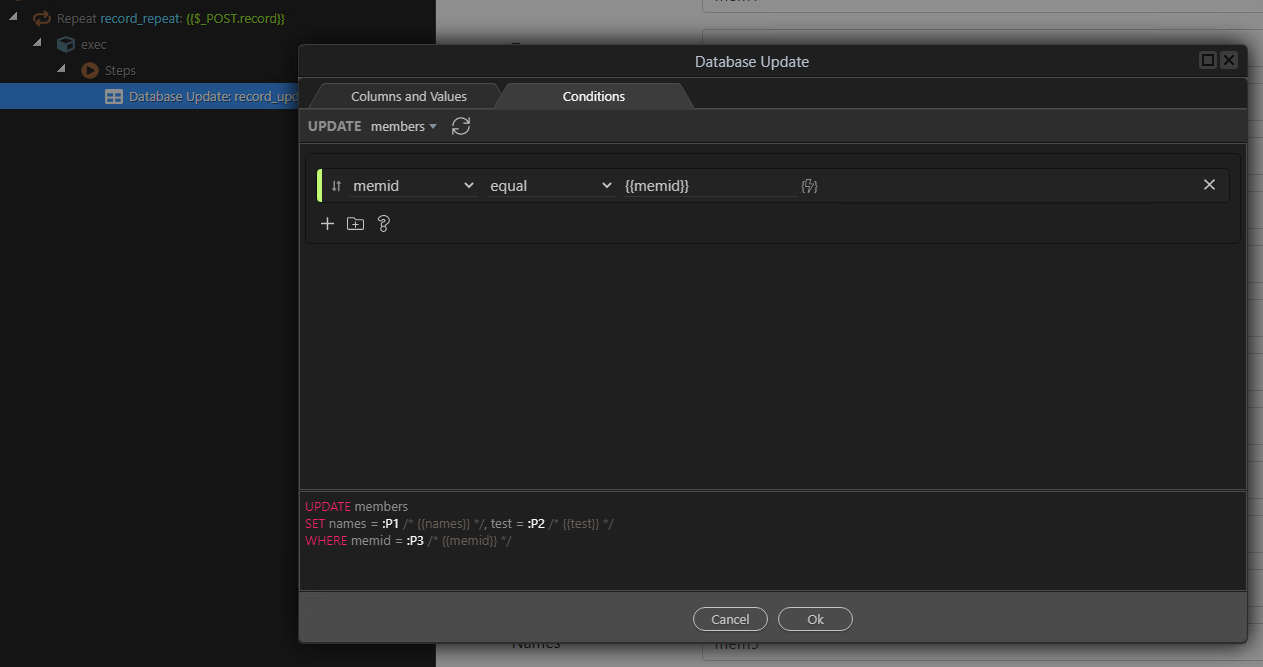Open the dynamic data picker lightning icon
This screenshot has width=1263, height=667.
809,186
